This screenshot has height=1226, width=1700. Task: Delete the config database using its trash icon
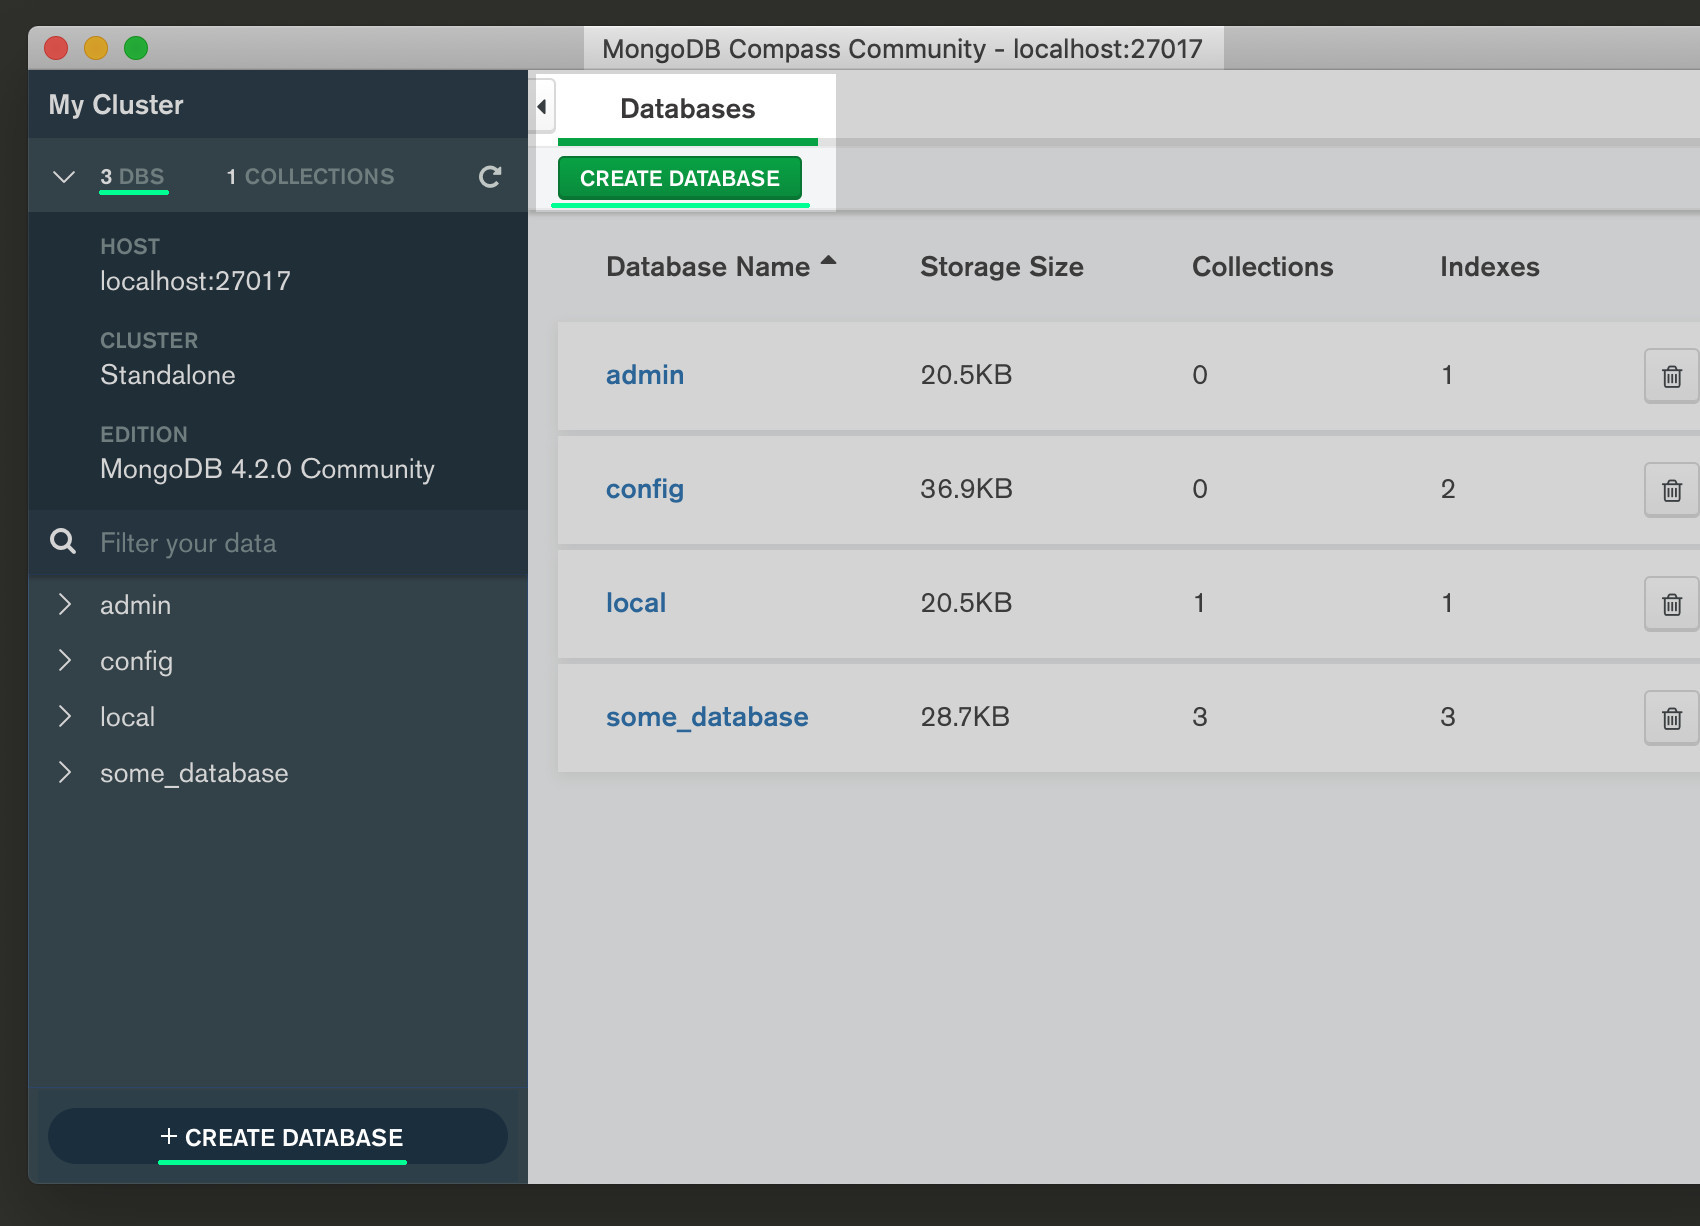[1670, 489]
